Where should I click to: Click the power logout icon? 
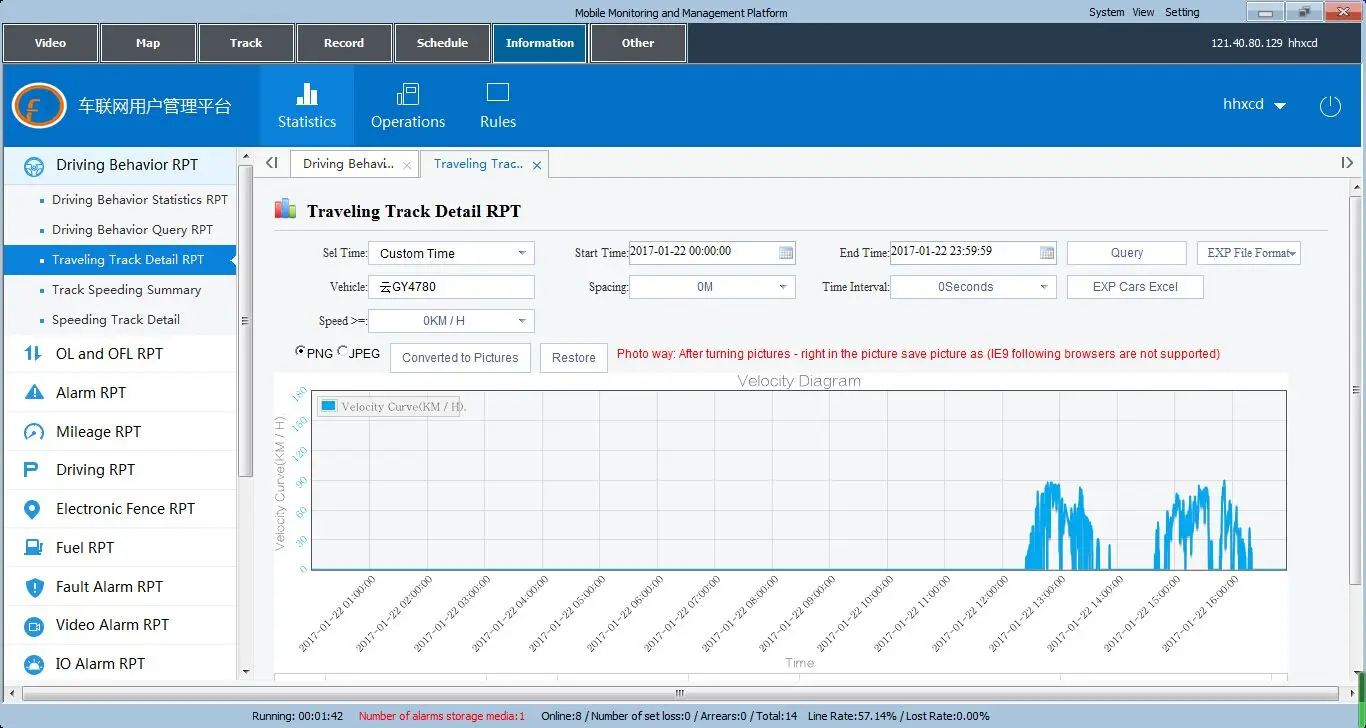(1329, 106)
